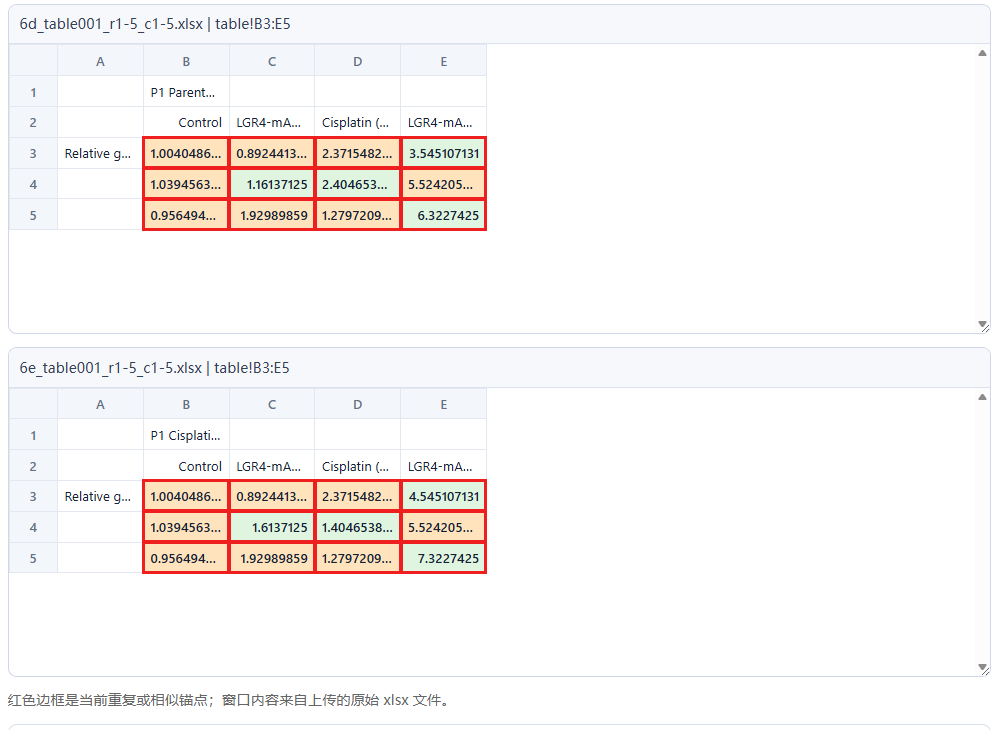Select row 5 header in 6d table
Viewport: 1003px width, 730px height.
coord(33,215)
